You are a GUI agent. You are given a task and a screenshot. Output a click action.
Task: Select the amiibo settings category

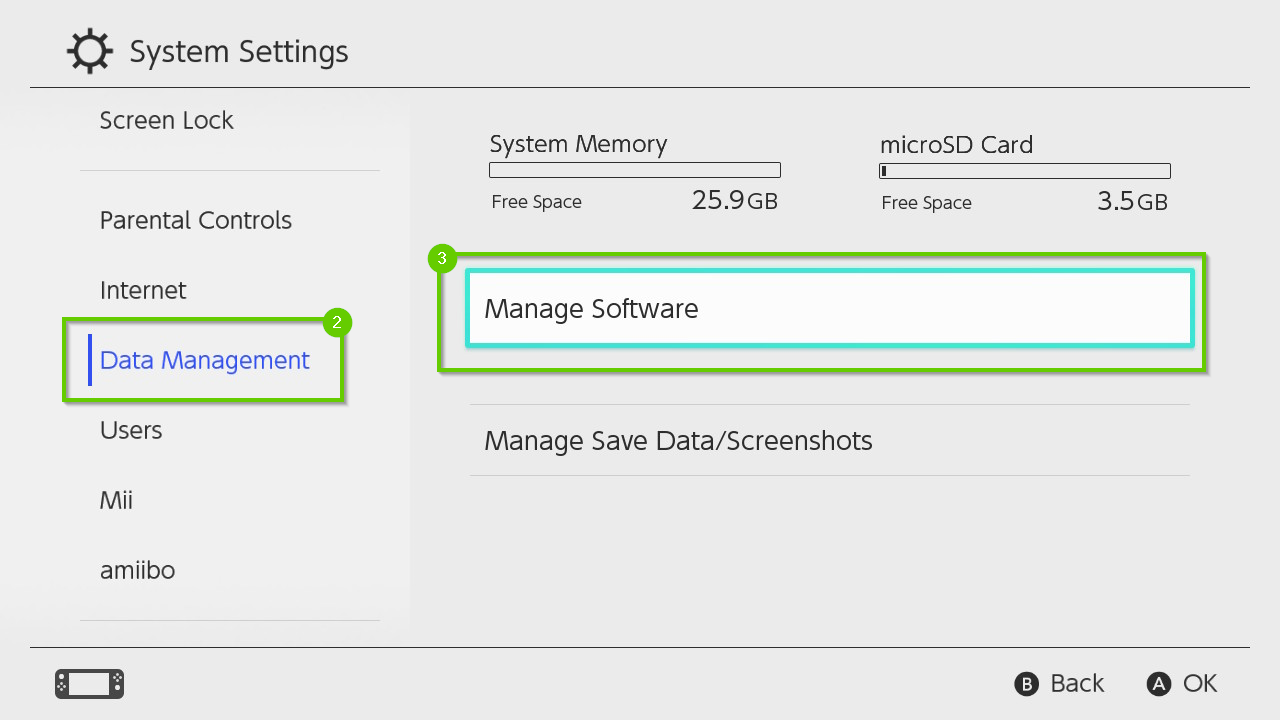coord(137,570)
